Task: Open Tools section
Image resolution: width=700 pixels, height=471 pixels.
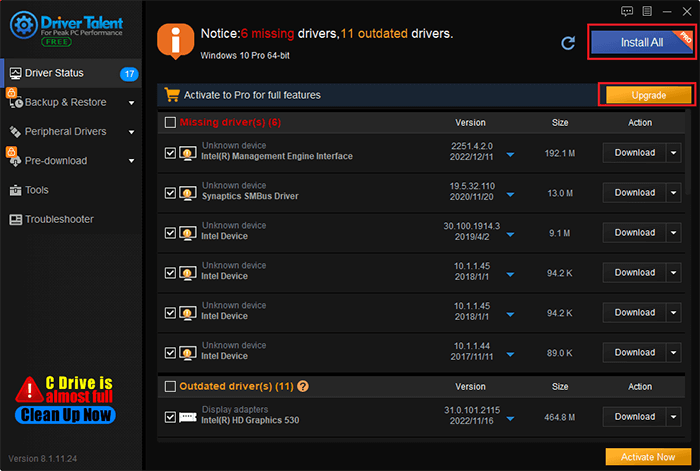Action: pyautogui.click(x=71, y=190)
